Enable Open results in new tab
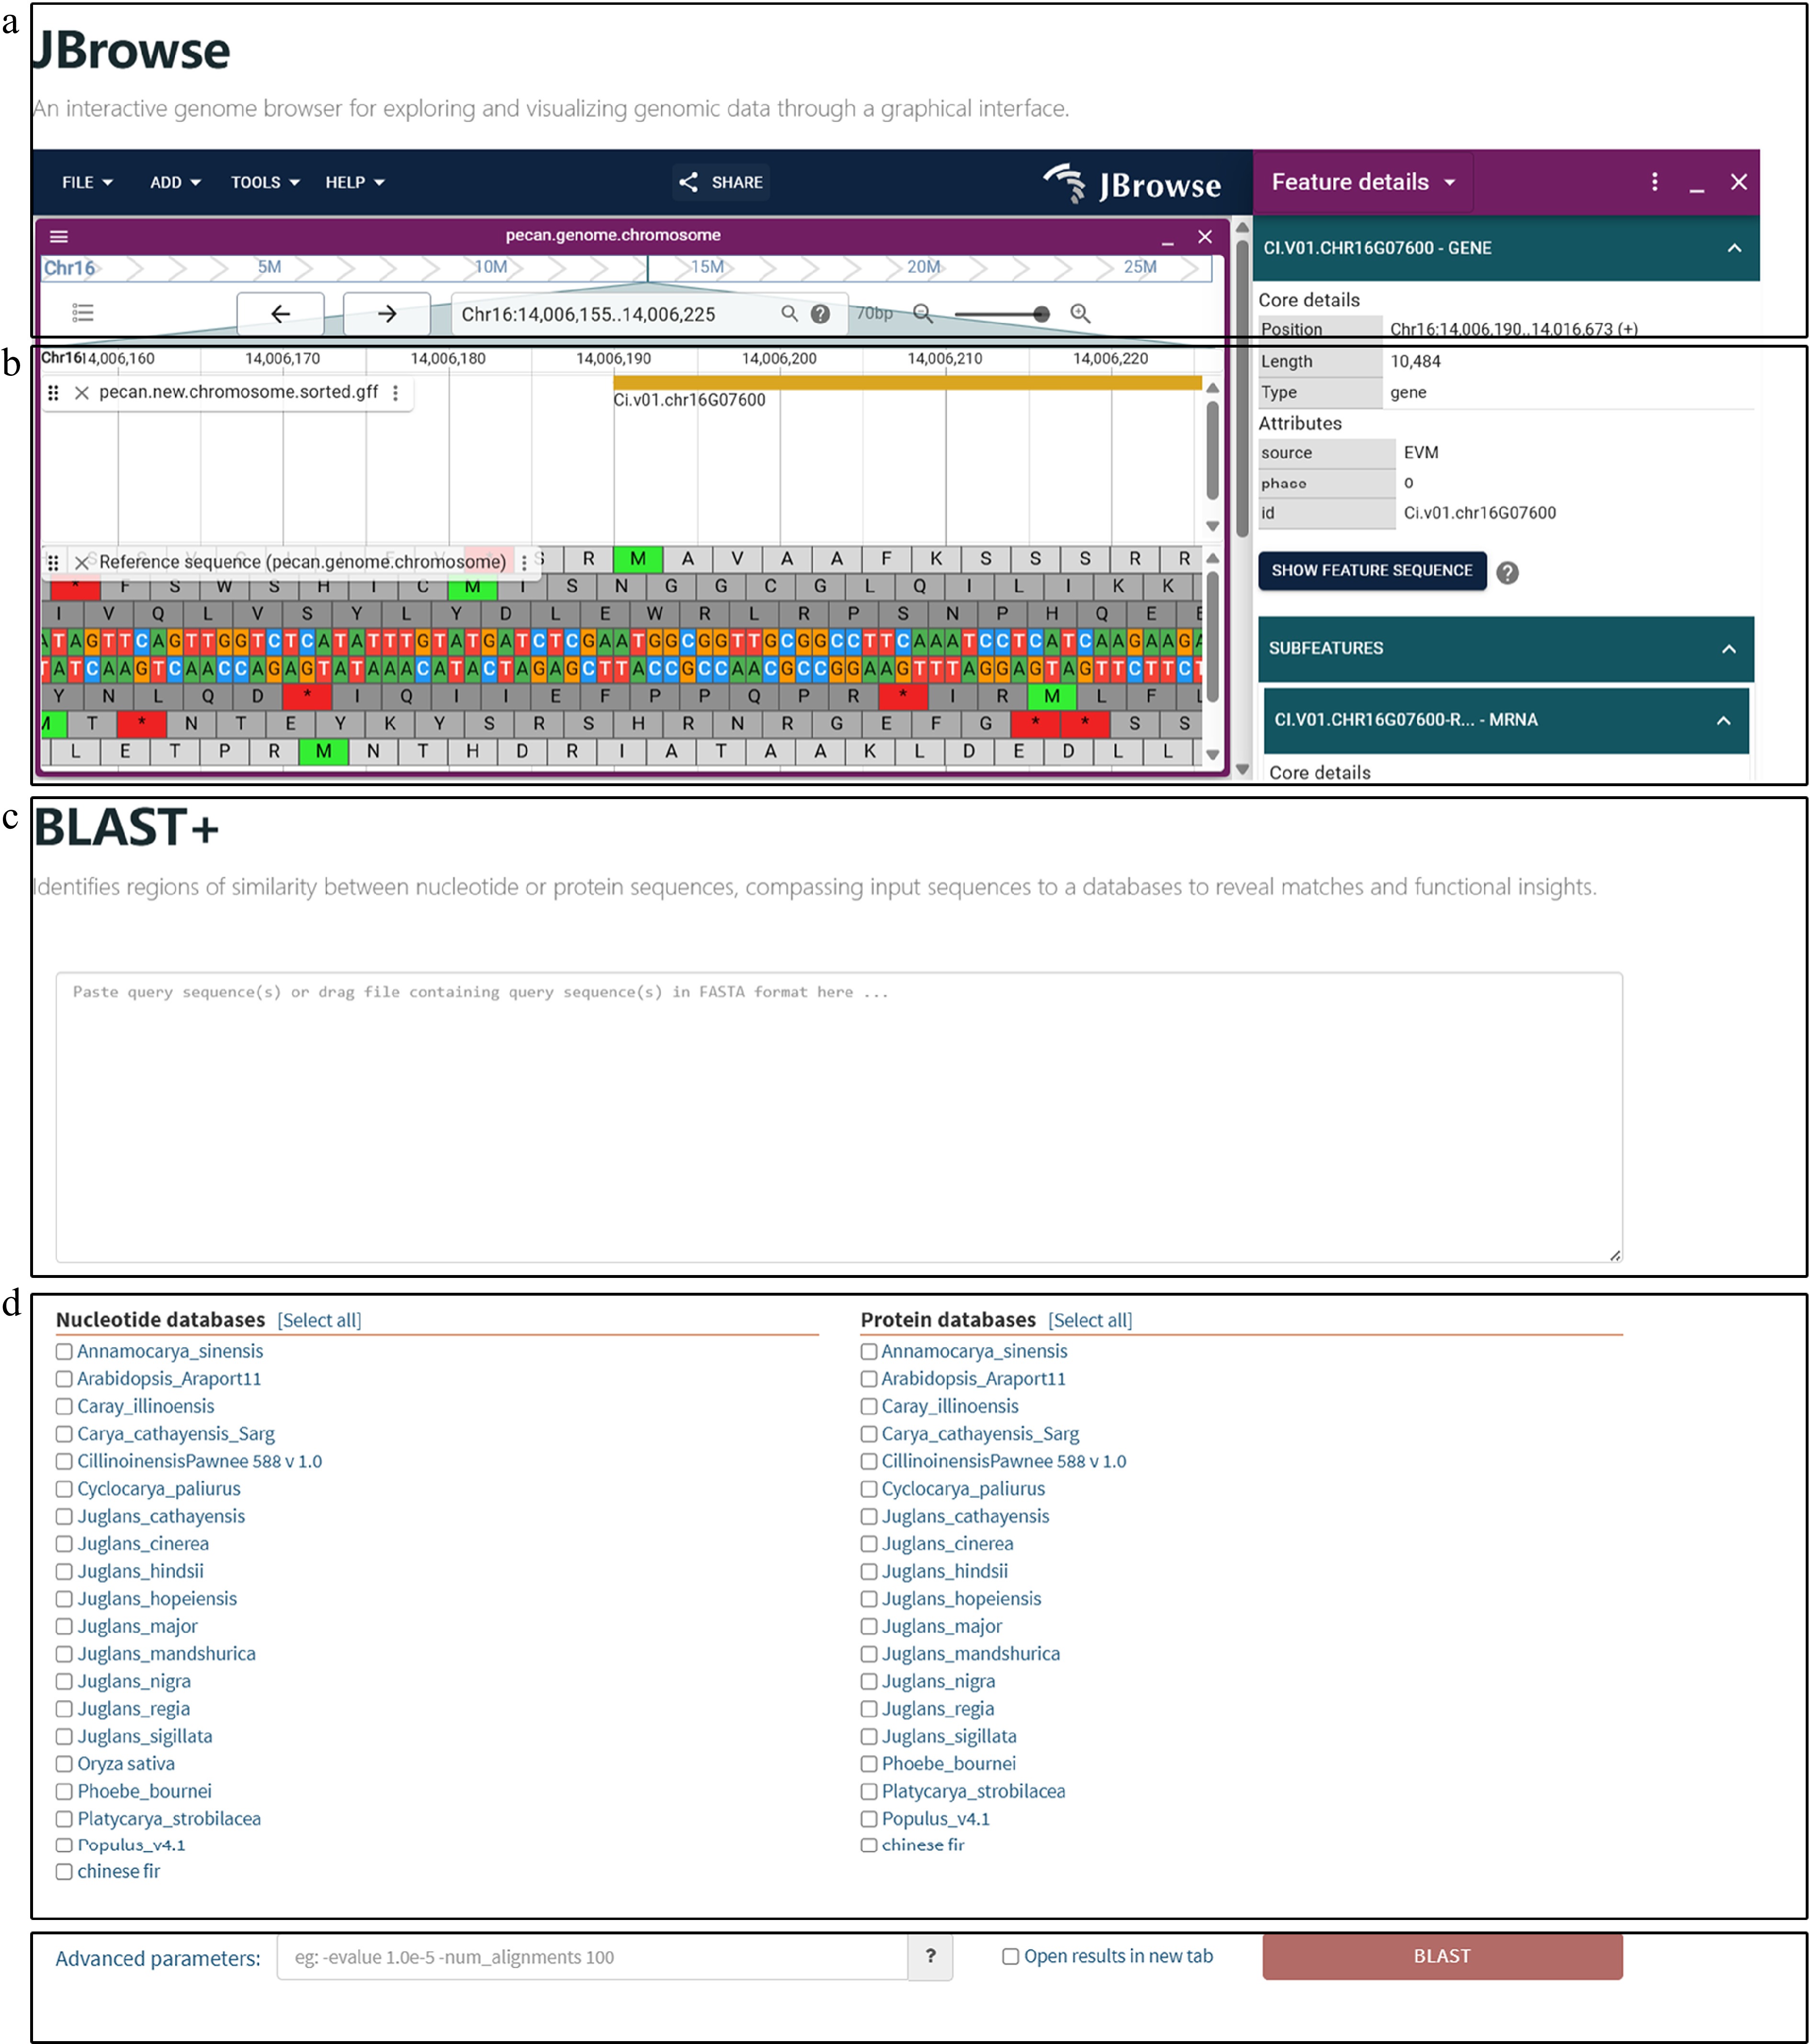This screenshot has width=1810, height=2044. 1011,1957
